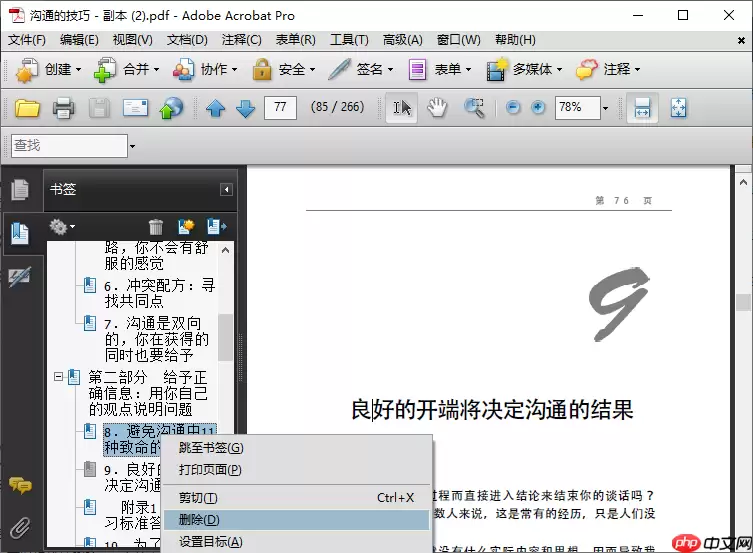The width and height of the screenshot is (753, 553).
Task: Choose 删除(D) from context menu
Action: pyautogui.click(x=296, y=520)
